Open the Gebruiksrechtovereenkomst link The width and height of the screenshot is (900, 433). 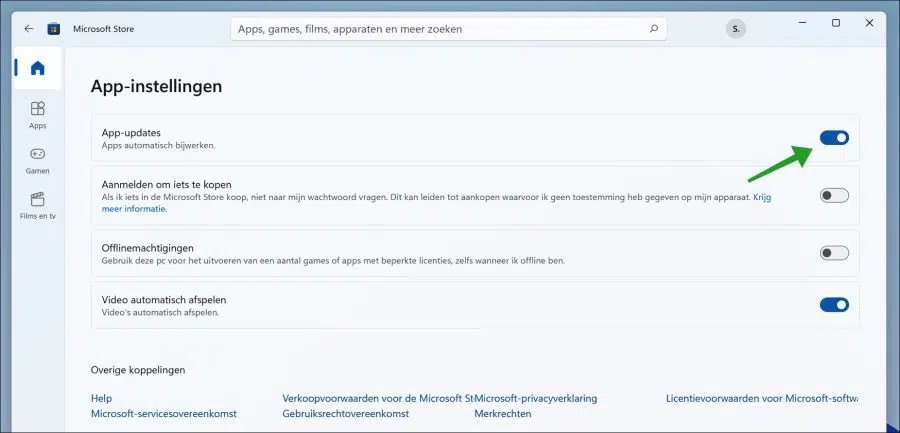click(346, 413)
